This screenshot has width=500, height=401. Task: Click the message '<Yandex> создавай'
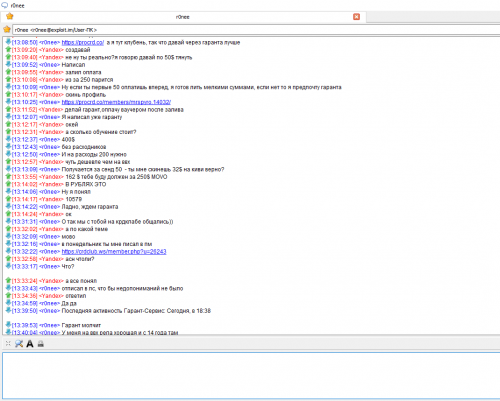click(65, 50)
